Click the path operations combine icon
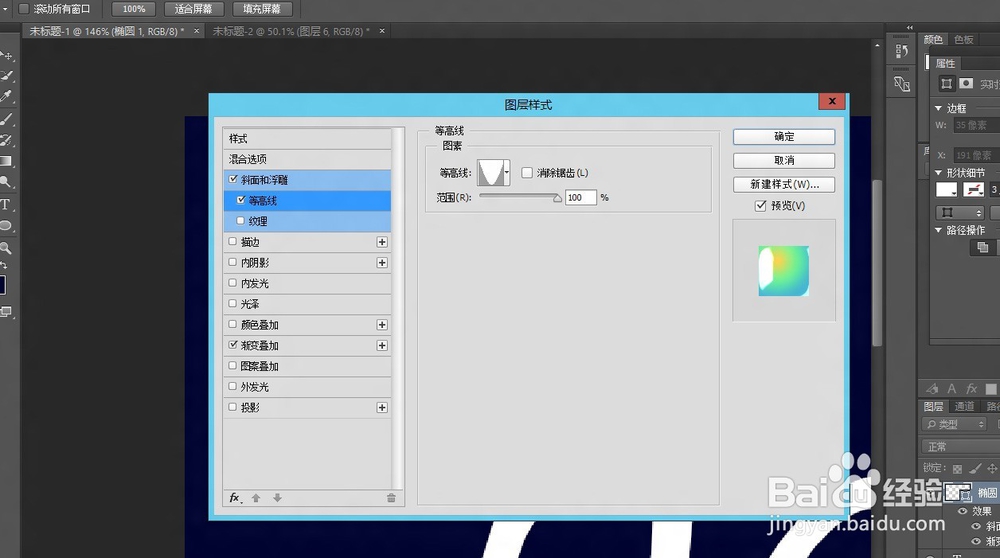 (983, 247)
